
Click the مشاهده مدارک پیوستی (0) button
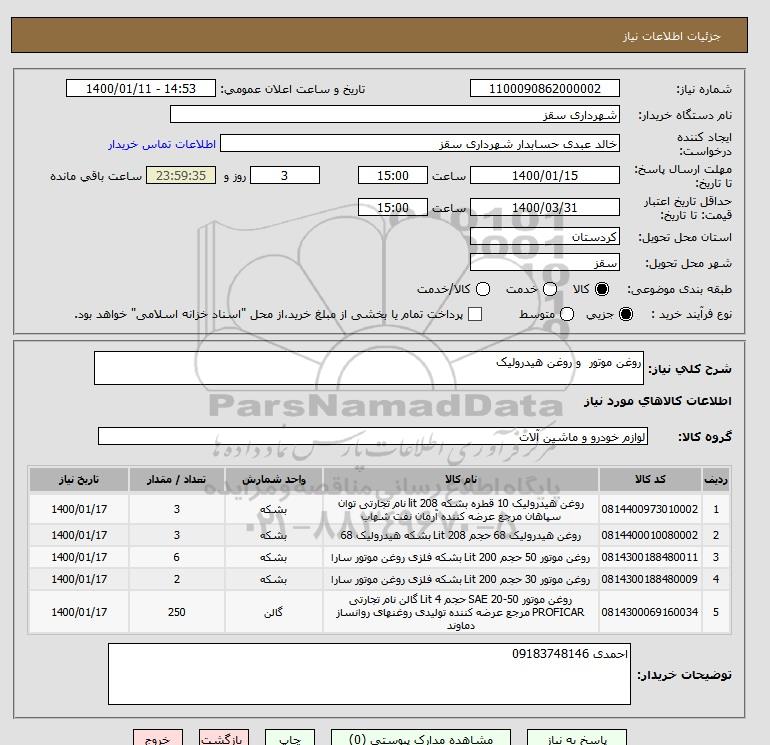421,739
